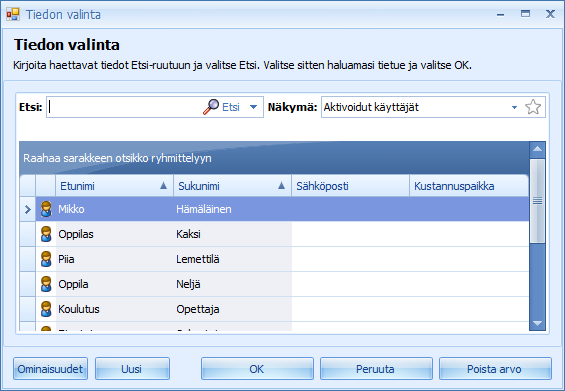
Task: Select the first name Oppilas
Action: [x=76, y=234]
